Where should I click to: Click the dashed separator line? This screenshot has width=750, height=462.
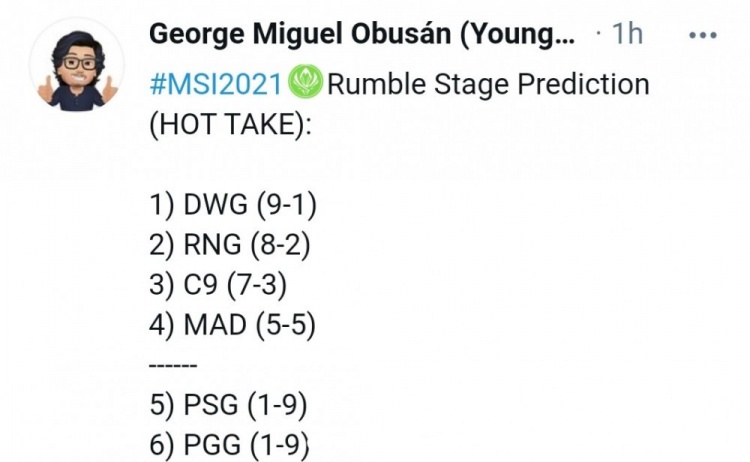(x=173, y=364)
